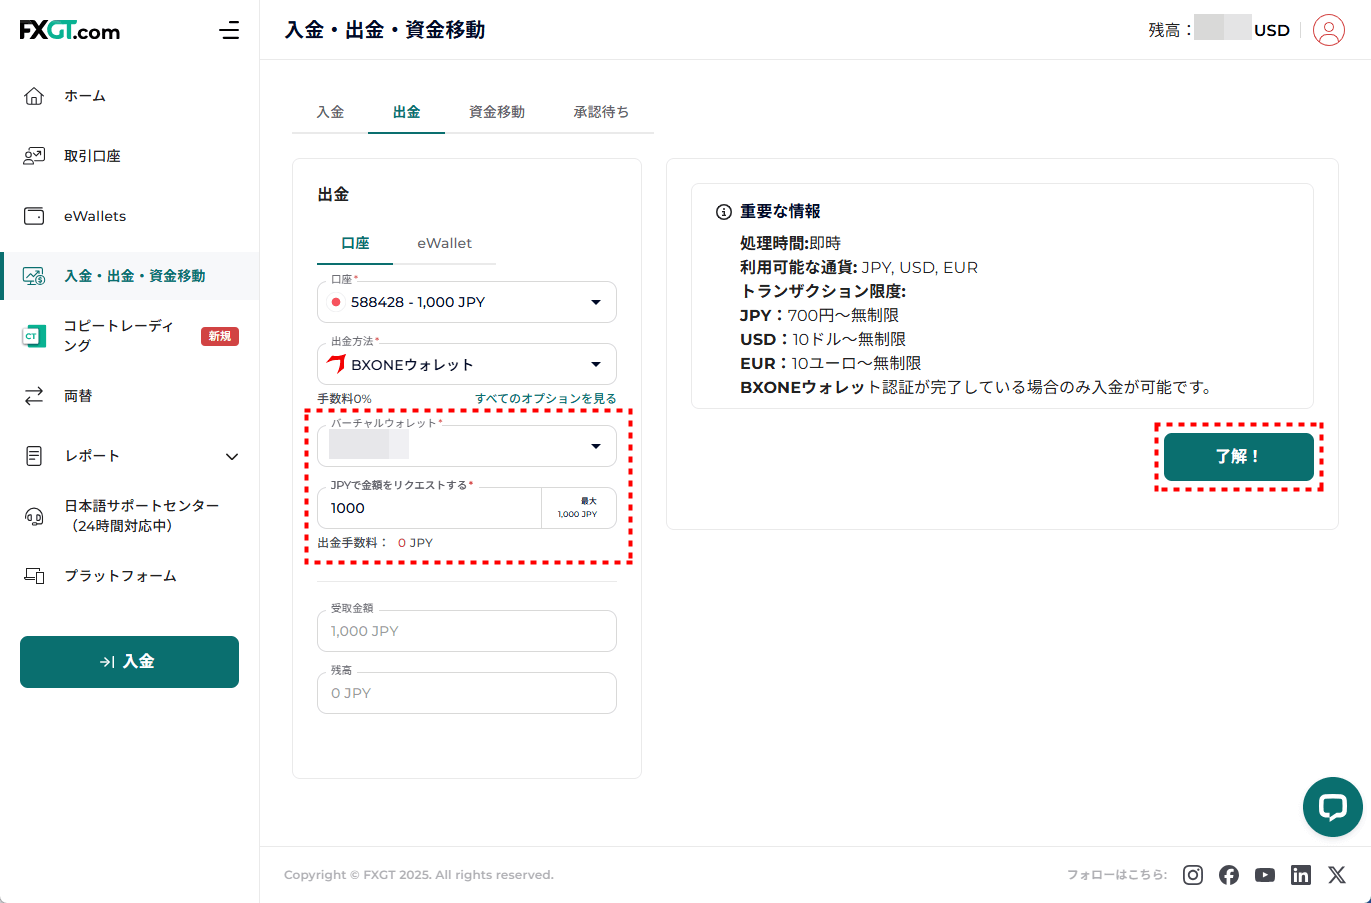Screen dimensions: 1371x903
Task: Click the Platform devices icon
Action: (x=34, y=576)
